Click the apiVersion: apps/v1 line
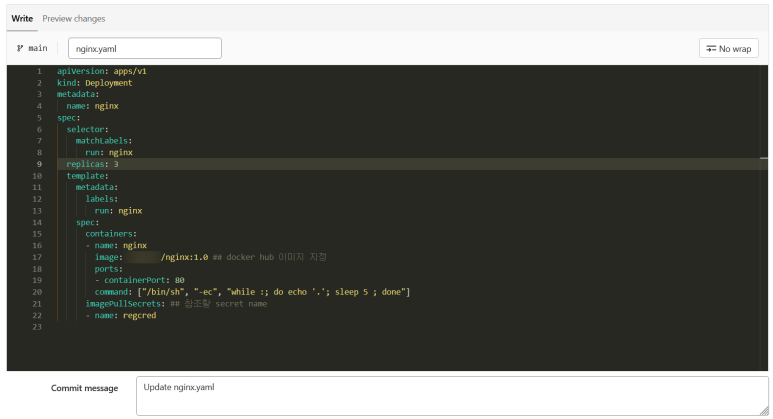This screenshot has width=773, height=419. [103, 71]
